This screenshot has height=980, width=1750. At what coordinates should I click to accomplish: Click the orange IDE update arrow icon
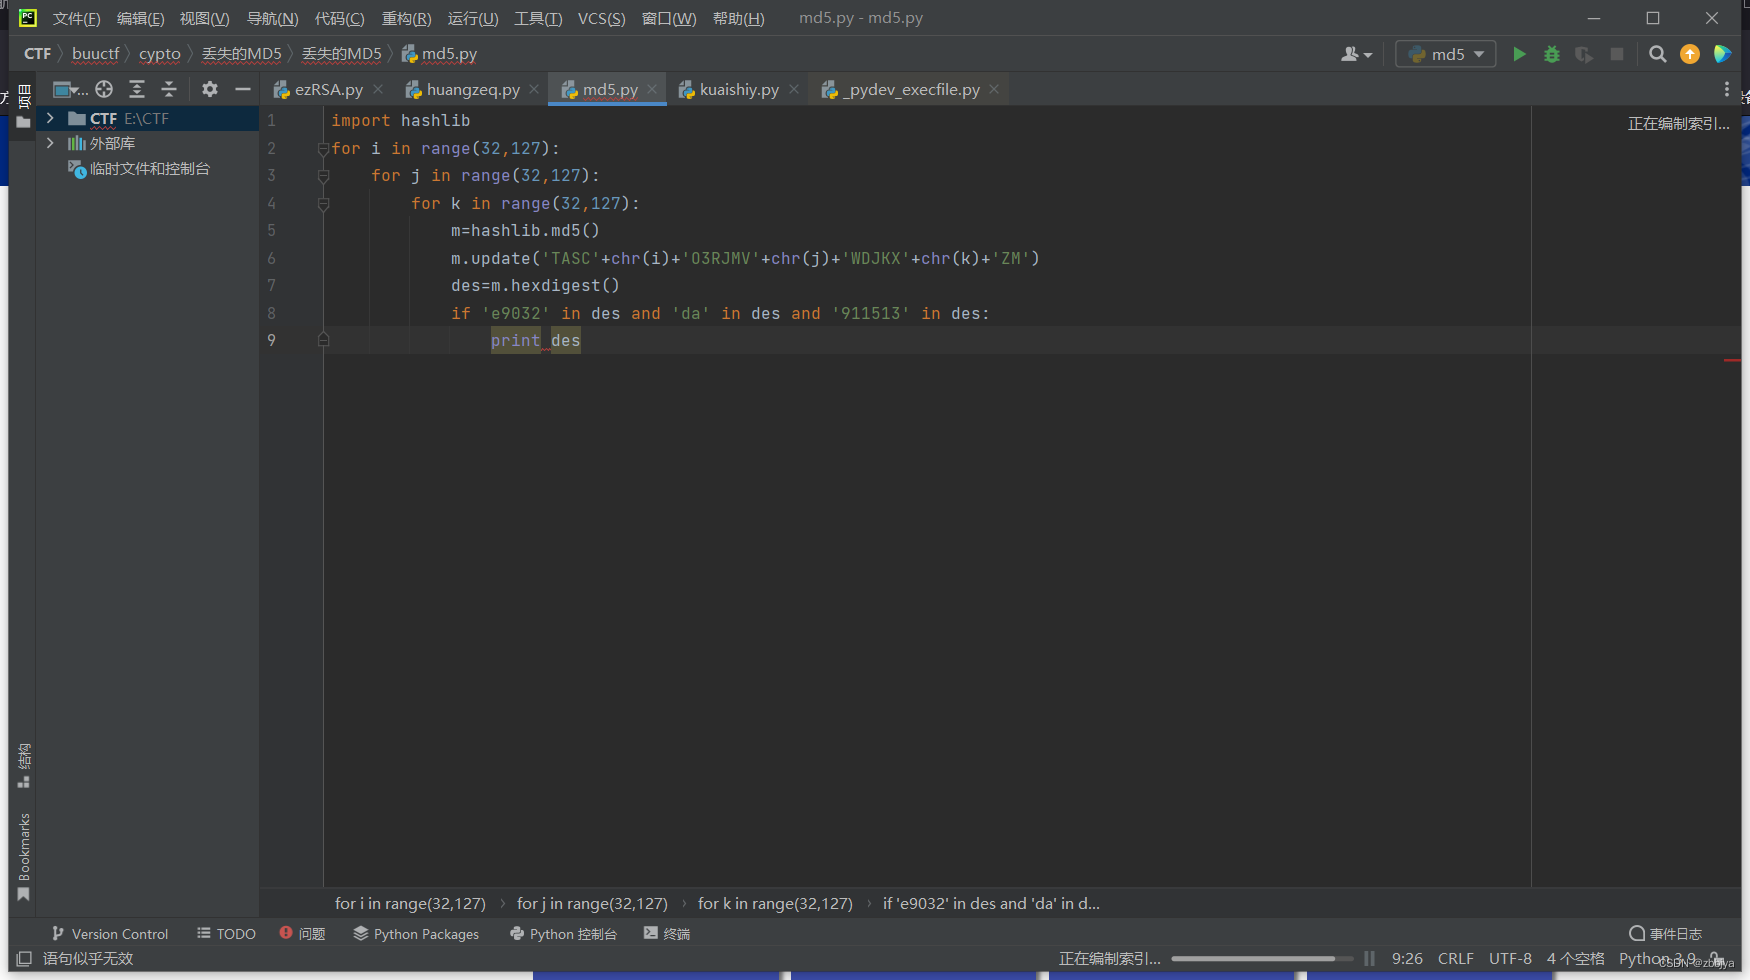[1690, 54]
